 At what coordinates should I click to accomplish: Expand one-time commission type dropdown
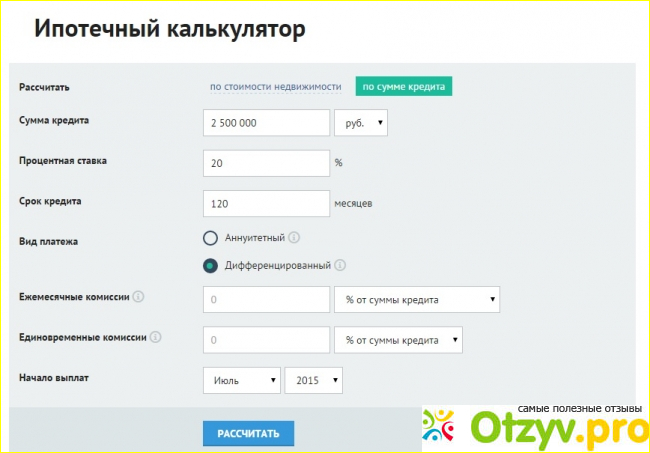click(398, 340)
